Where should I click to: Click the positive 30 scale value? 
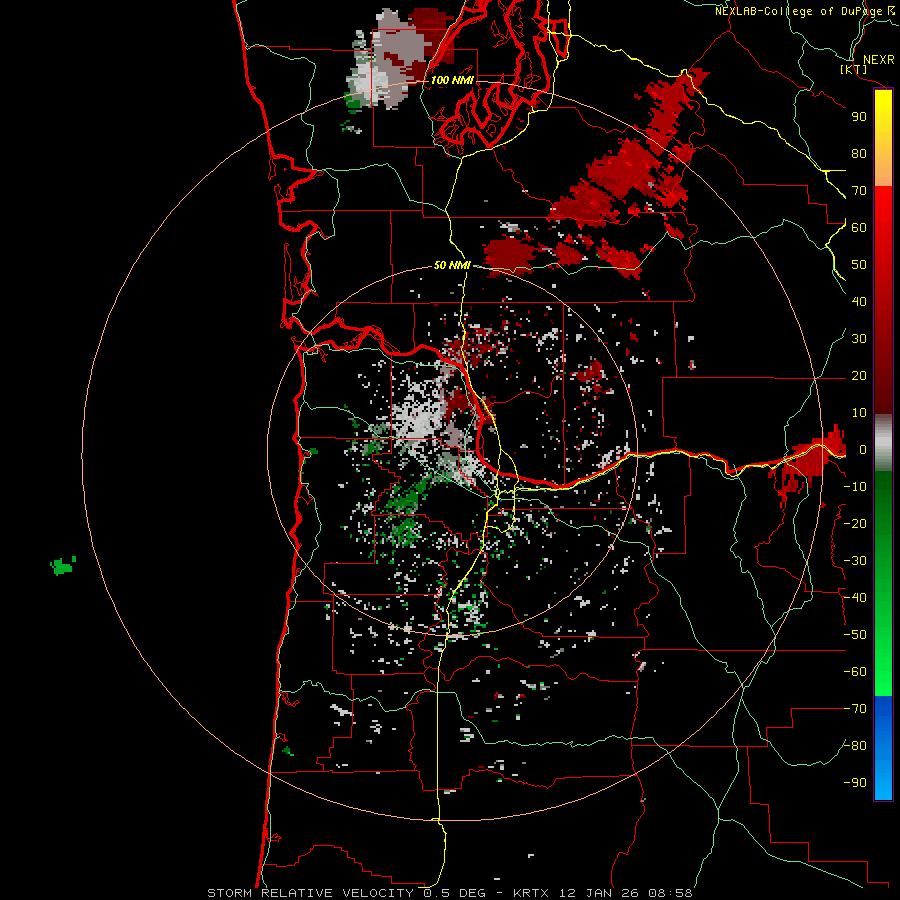859,339
